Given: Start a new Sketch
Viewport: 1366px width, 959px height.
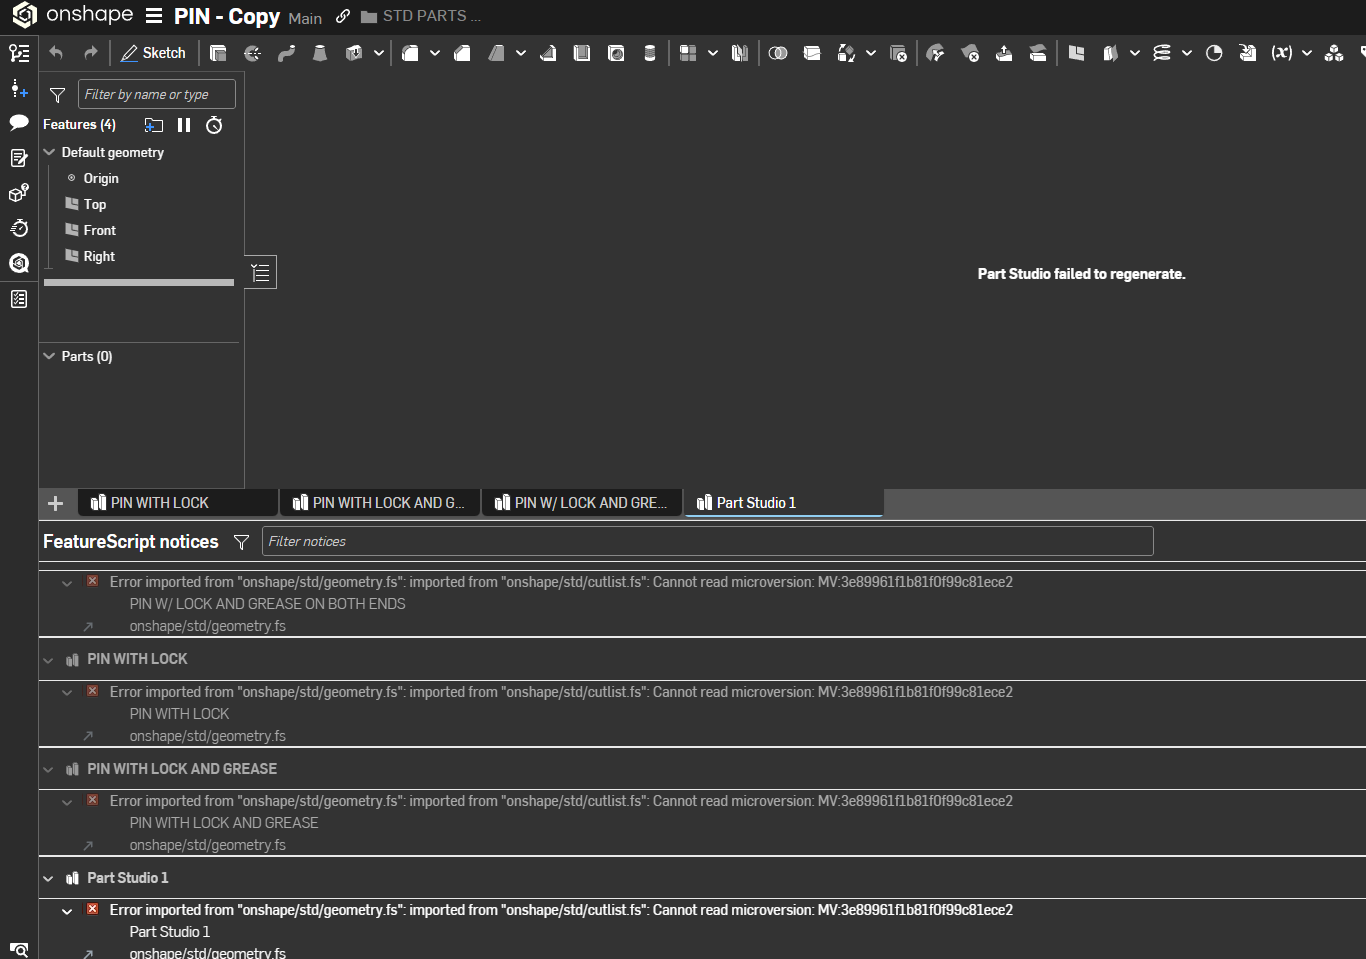Looking at the screenshot, I should (x=153, y=53).
